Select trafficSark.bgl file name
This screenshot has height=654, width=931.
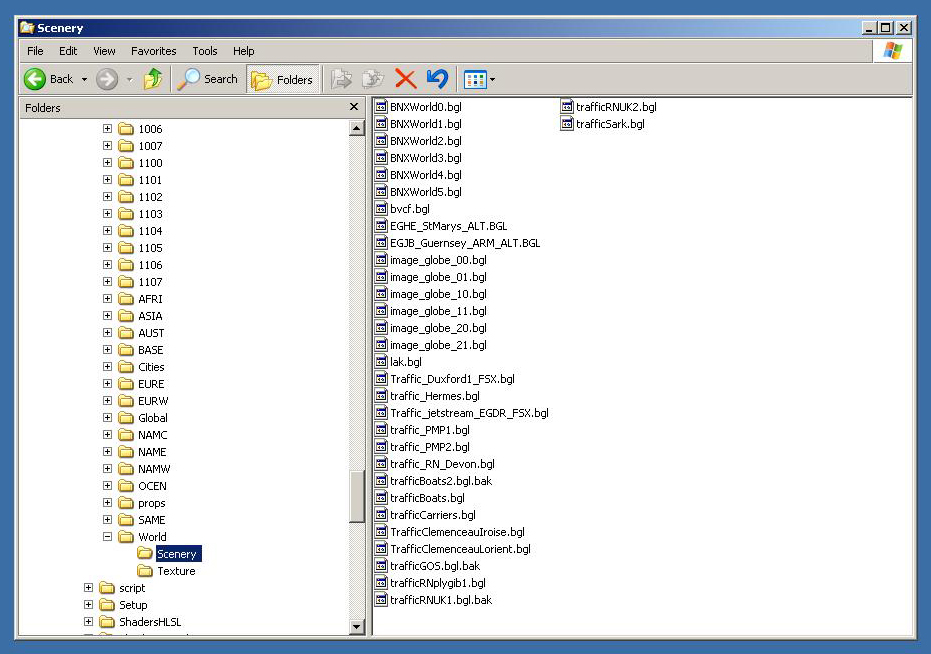[x=610, y=124]
